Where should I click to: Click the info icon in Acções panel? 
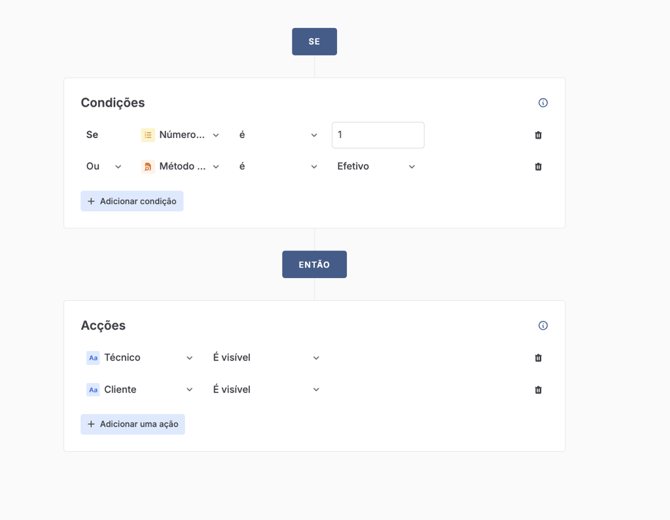(x=543, y=326)
